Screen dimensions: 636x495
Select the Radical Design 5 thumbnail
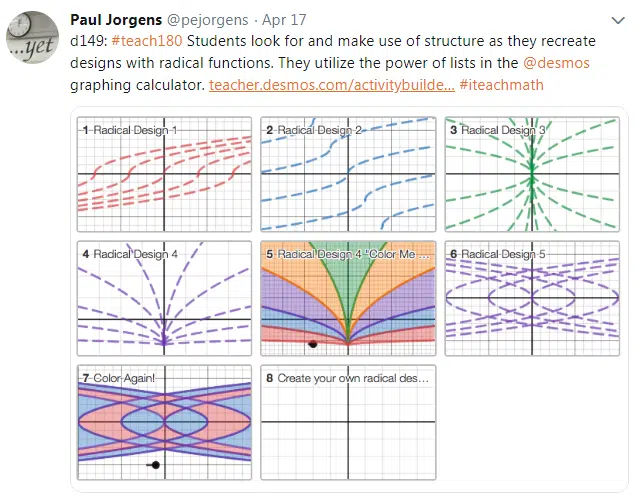click(x=532, y=298)
